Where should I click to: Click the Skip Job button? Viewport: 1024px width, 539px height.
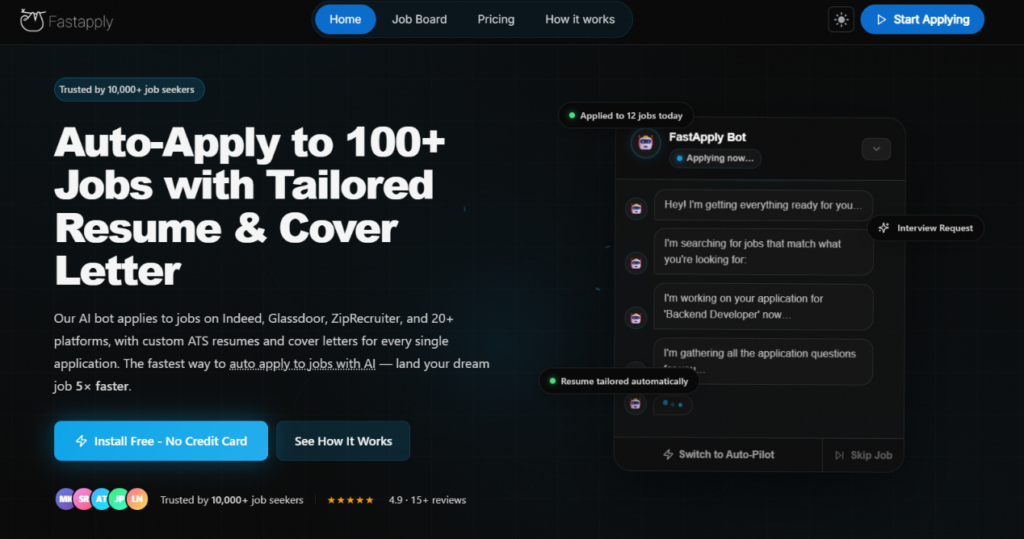click(863, 455)
